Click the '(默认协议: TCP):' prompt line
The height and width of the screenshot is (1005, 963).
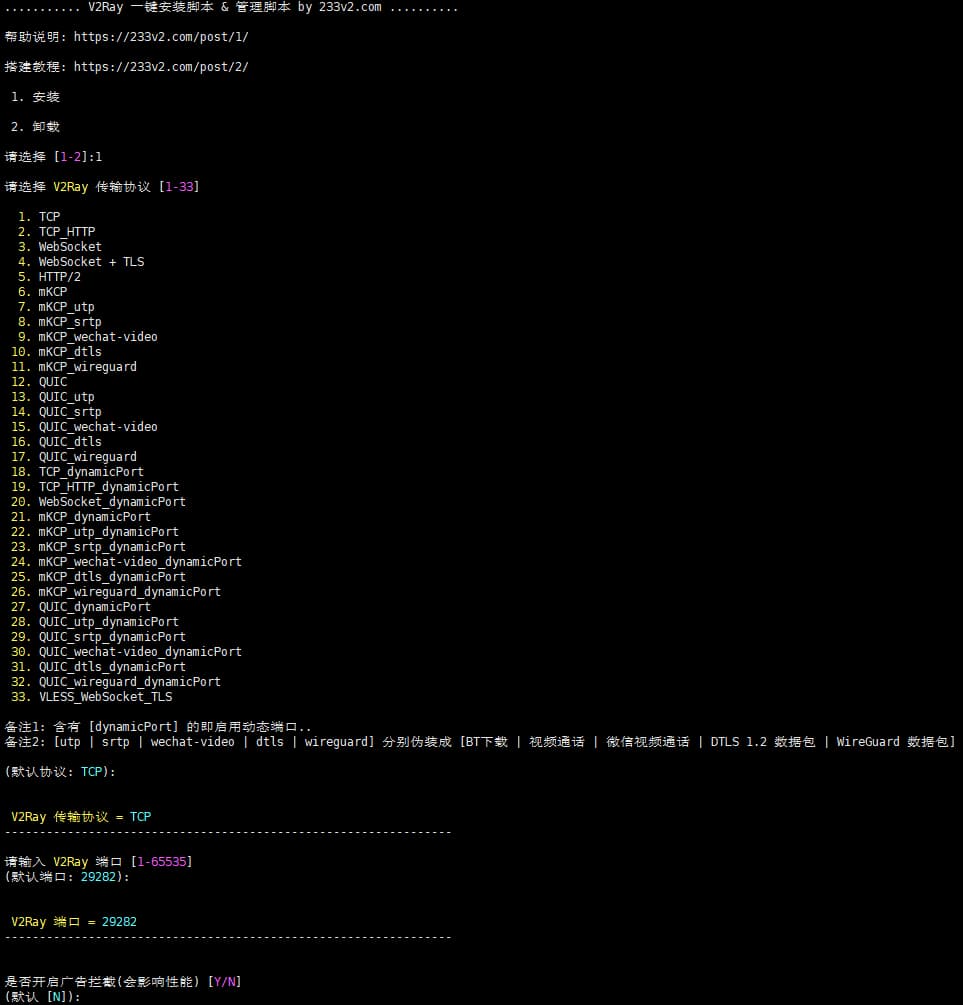(x=60, y=772)
